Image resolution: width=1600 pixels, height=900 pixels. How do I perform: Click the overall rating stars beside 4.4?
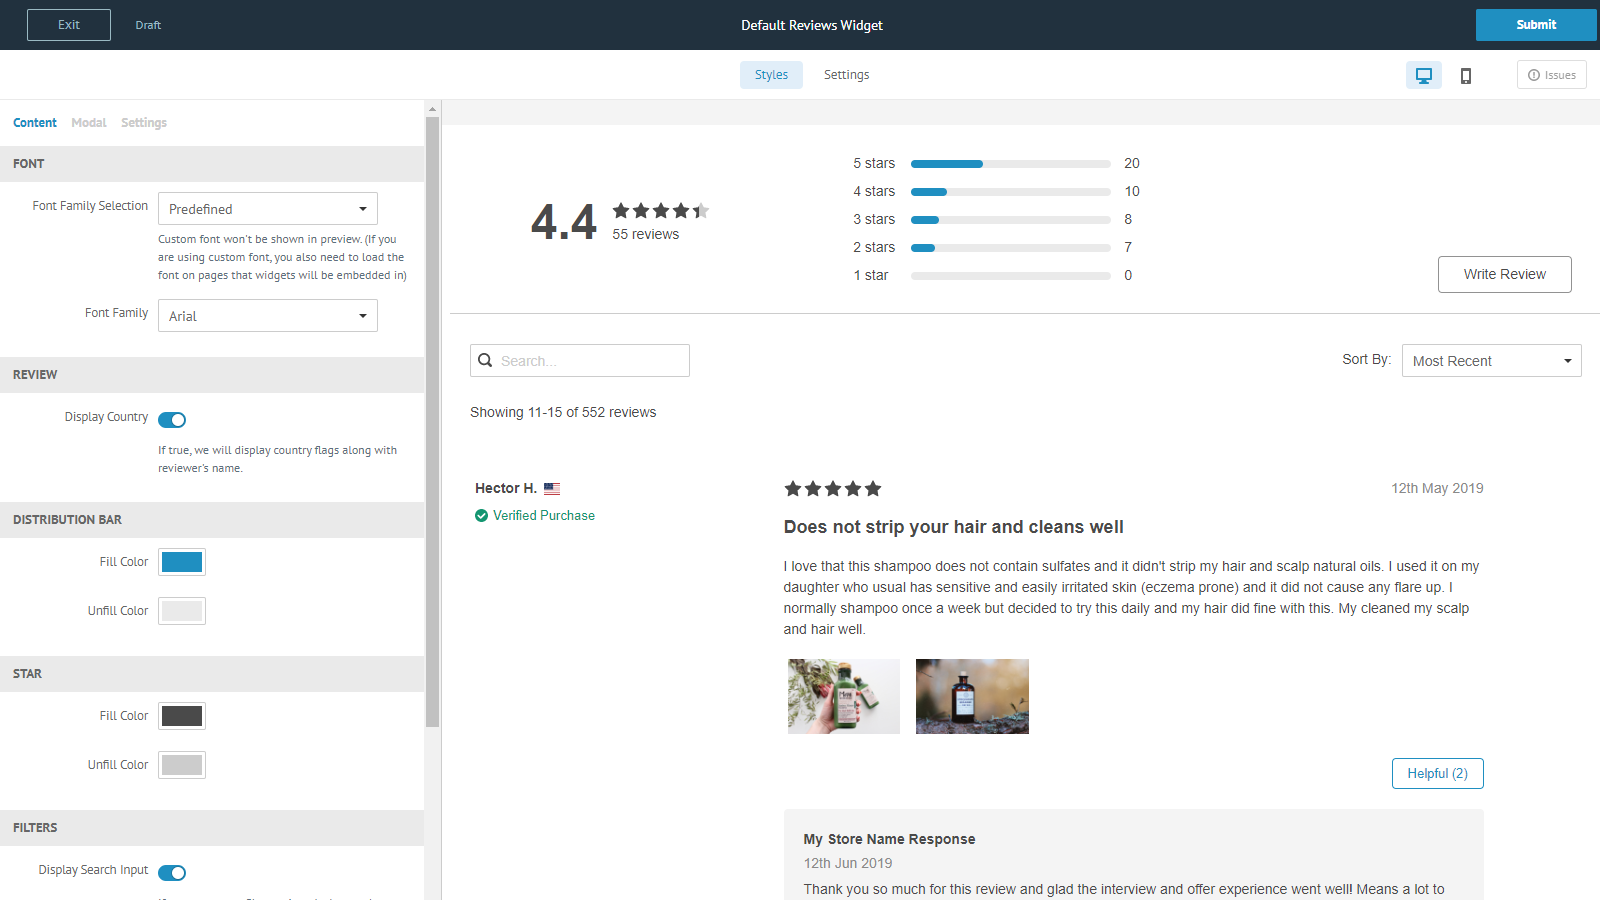[660, 211]
